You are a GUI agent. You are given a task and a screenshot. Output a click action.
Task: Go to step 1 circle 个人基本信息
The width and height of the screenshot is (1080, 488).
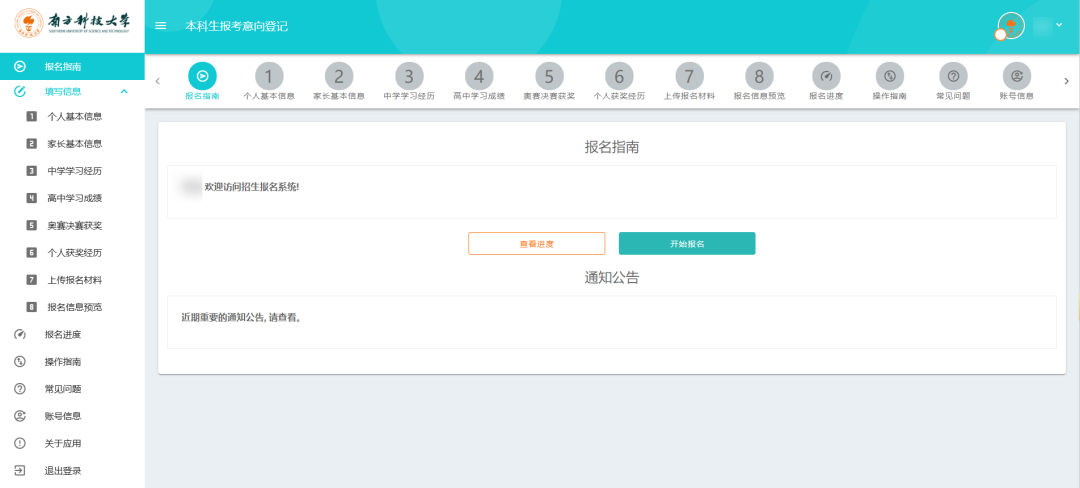pyautogui.click(x=269, y=76)
